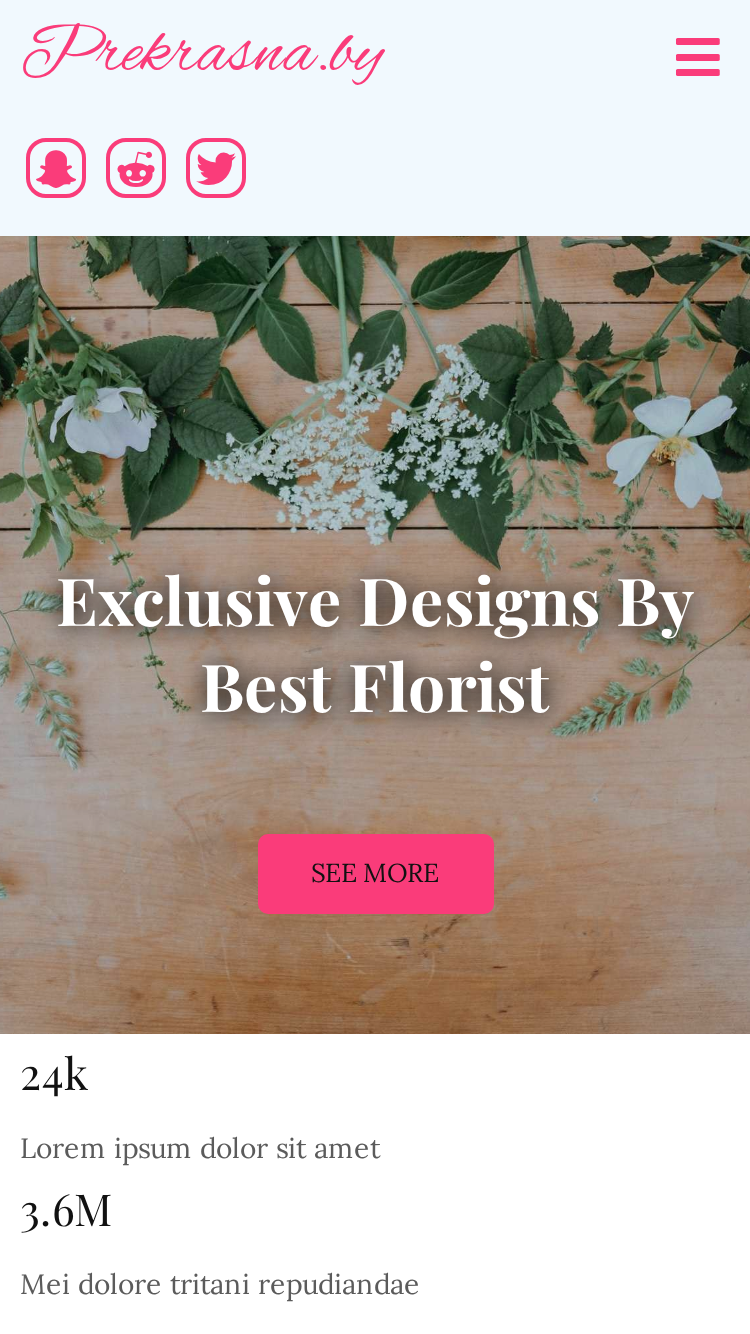This screenshot has width=750, height=1334.
Task: Click the 'Mei dolore tritani repudiandae' text
Action: pyautogui.click(x=220, y=1284)
